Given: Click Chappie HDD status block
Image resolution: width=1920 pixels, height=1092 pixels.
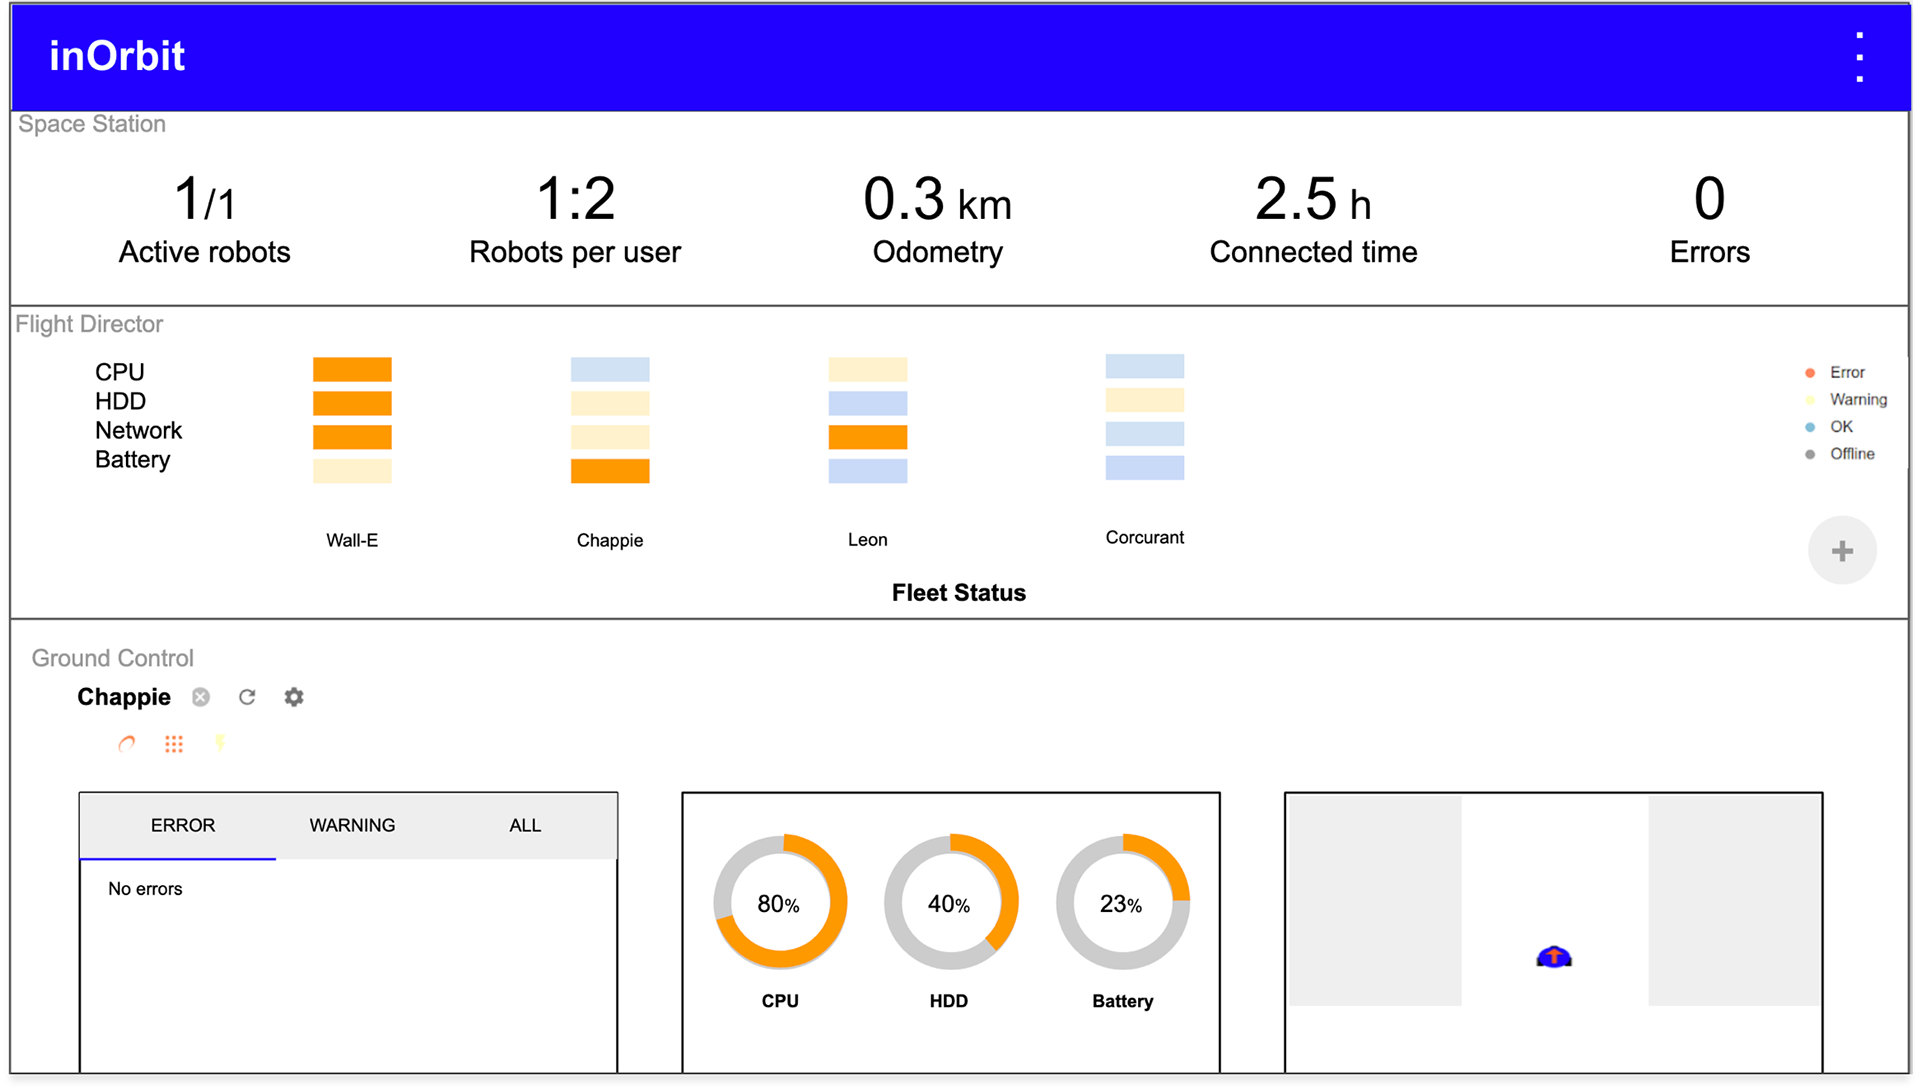Looking at the screenshot, I should [x=610, y=403].
